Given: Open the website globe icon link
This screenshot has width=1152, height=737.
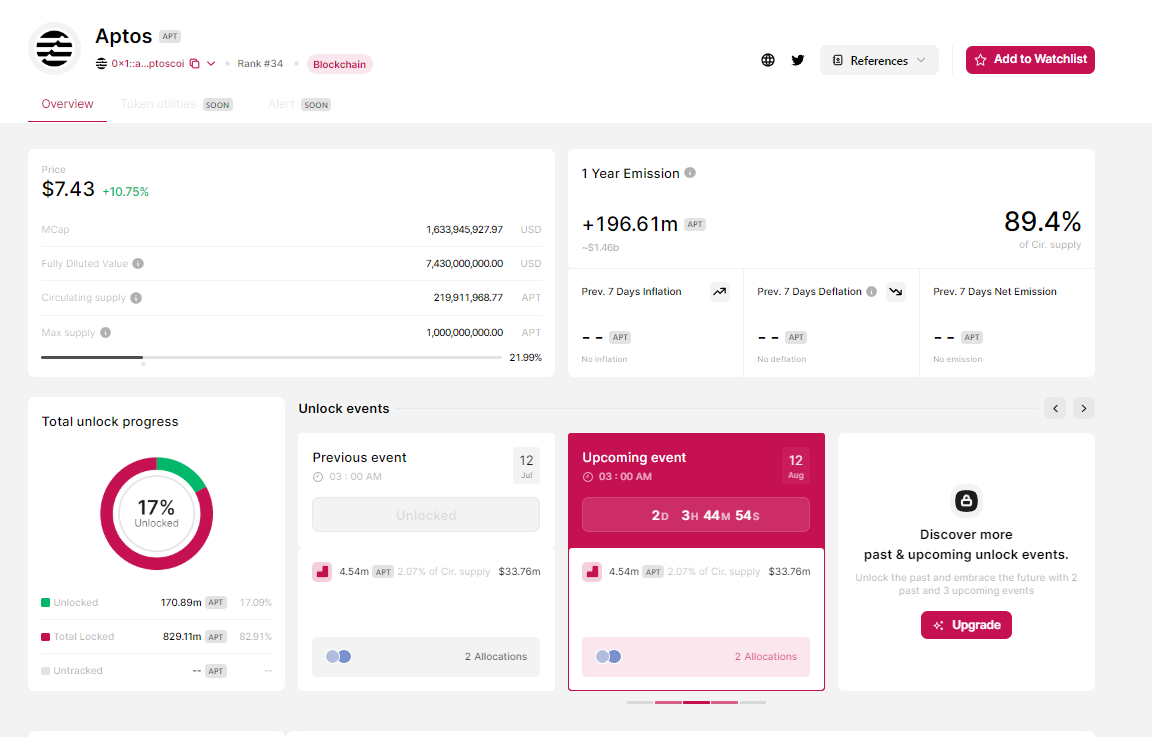Looking at the screenshot, I should pos(768,60).
